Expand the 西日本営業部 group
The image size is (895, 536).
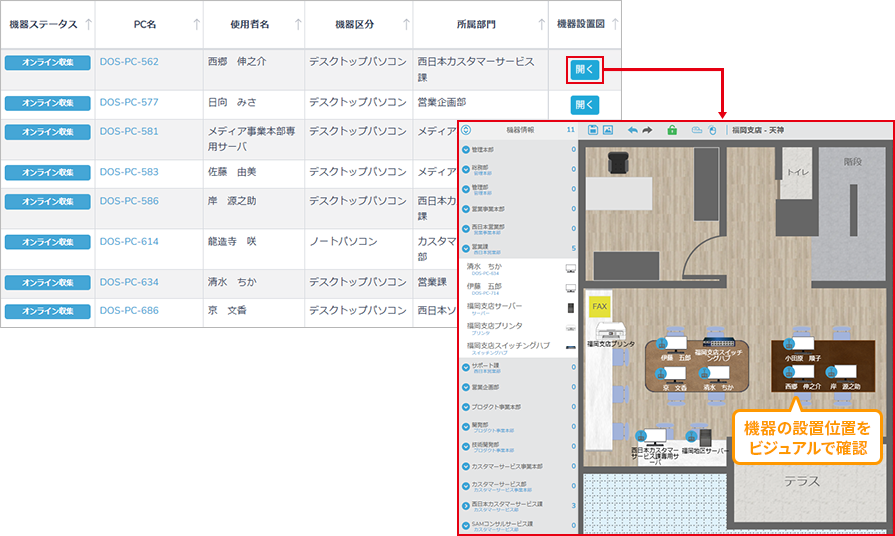466,229
